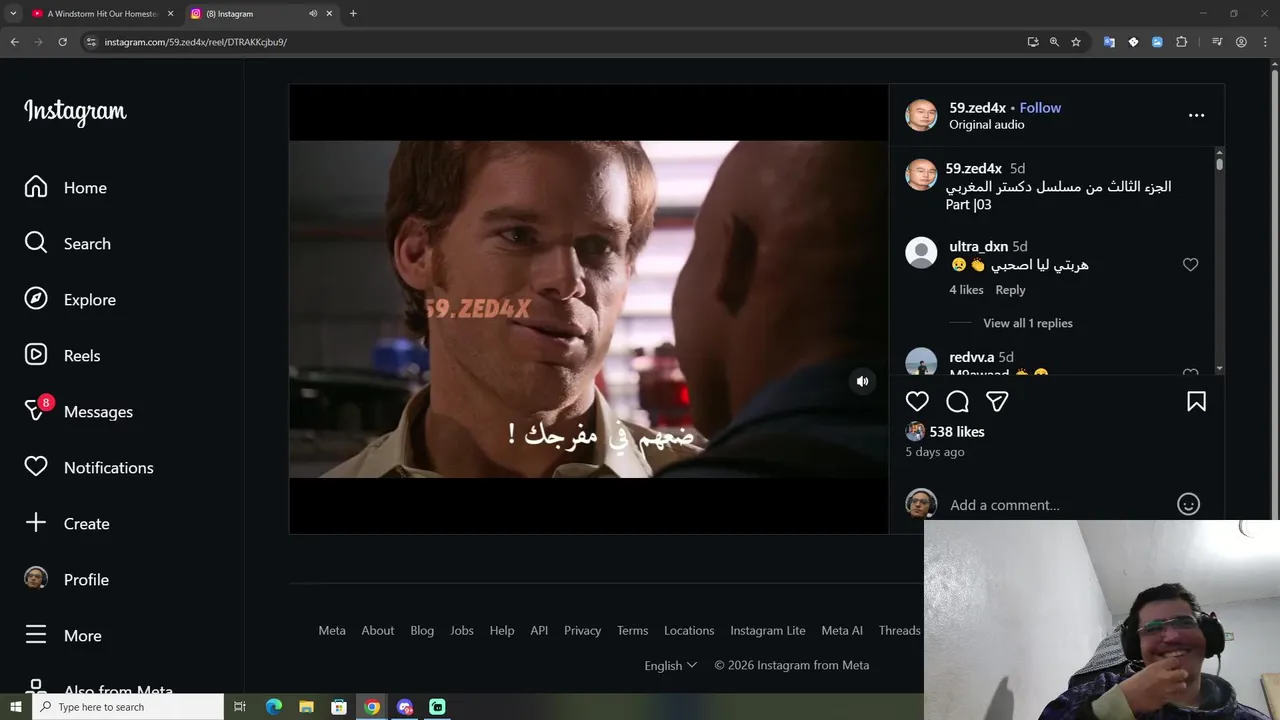Viewport: 1280px width, 720px height.
Task: Open the three-dot post options menu
Action: coord(1196,115)
